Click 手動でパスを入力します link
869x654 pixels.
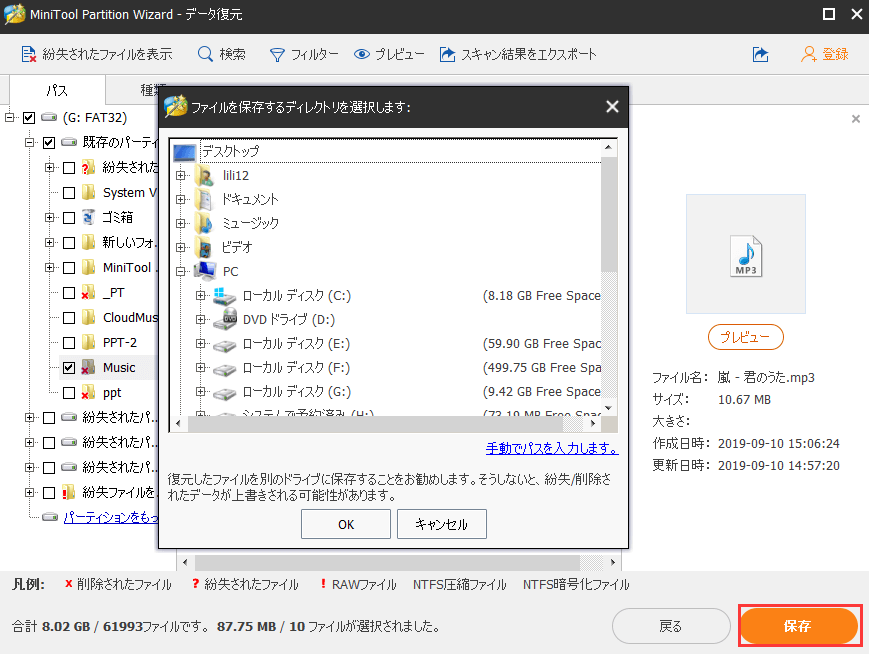pos(552,448)
